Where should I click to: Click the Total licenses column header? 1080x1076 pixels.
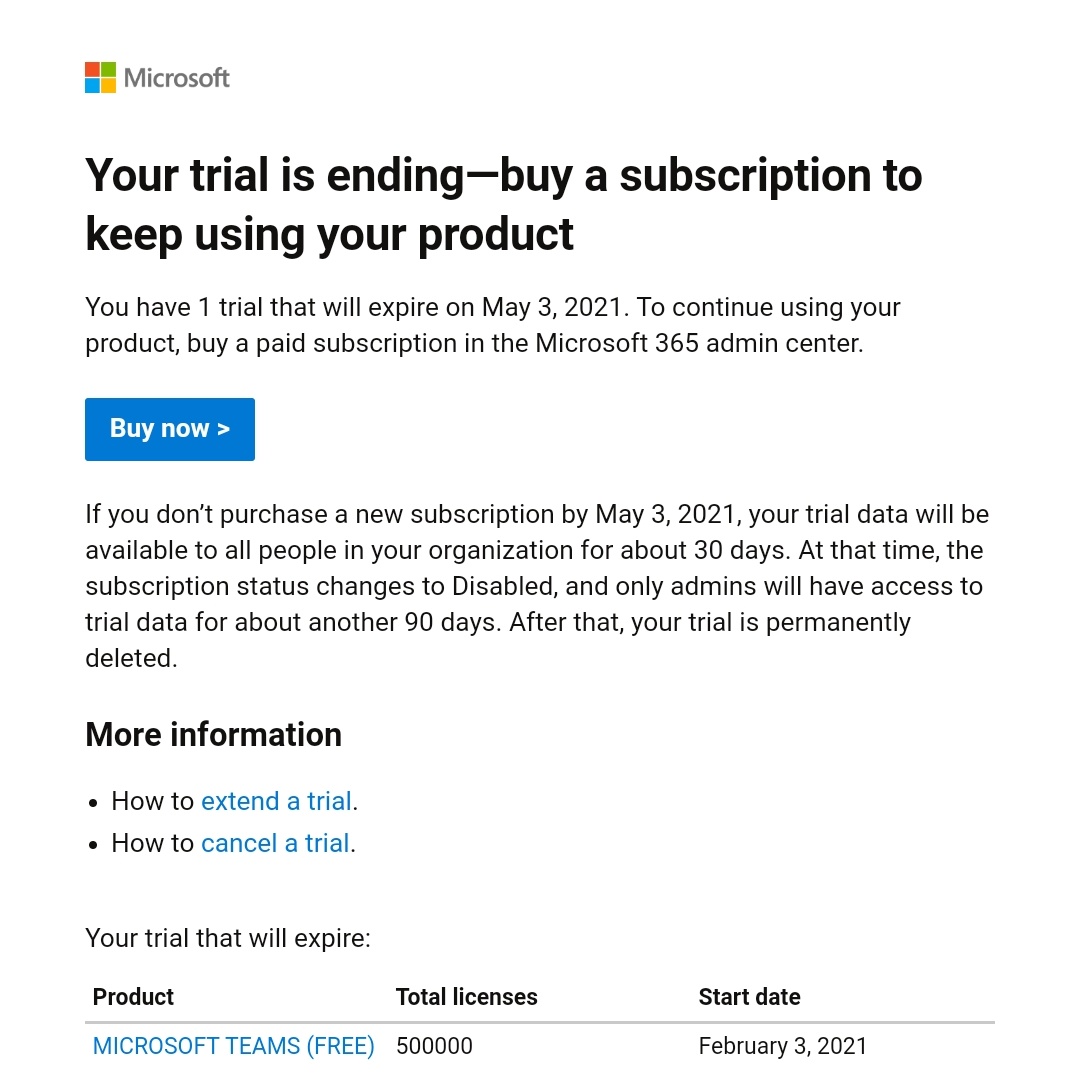466,997
